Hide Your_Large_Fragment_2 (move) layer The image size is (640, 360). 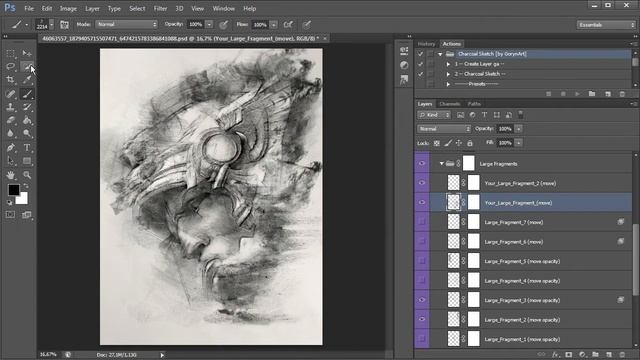422,183
